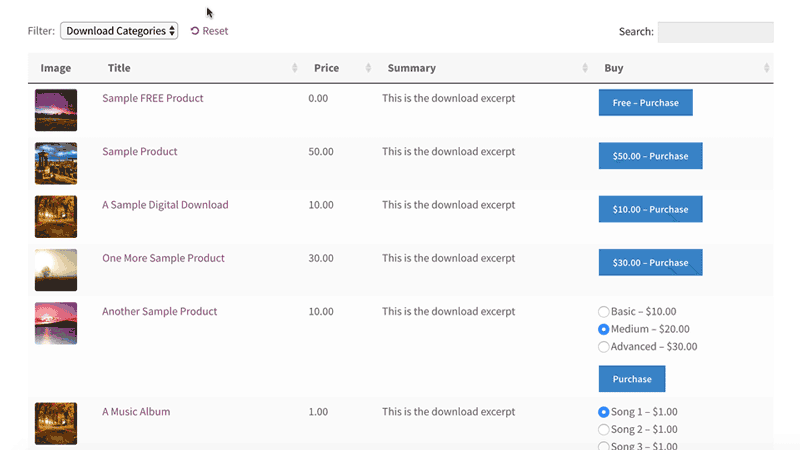
Task: Open Another Sample Product link
Action: pos(160,311)
